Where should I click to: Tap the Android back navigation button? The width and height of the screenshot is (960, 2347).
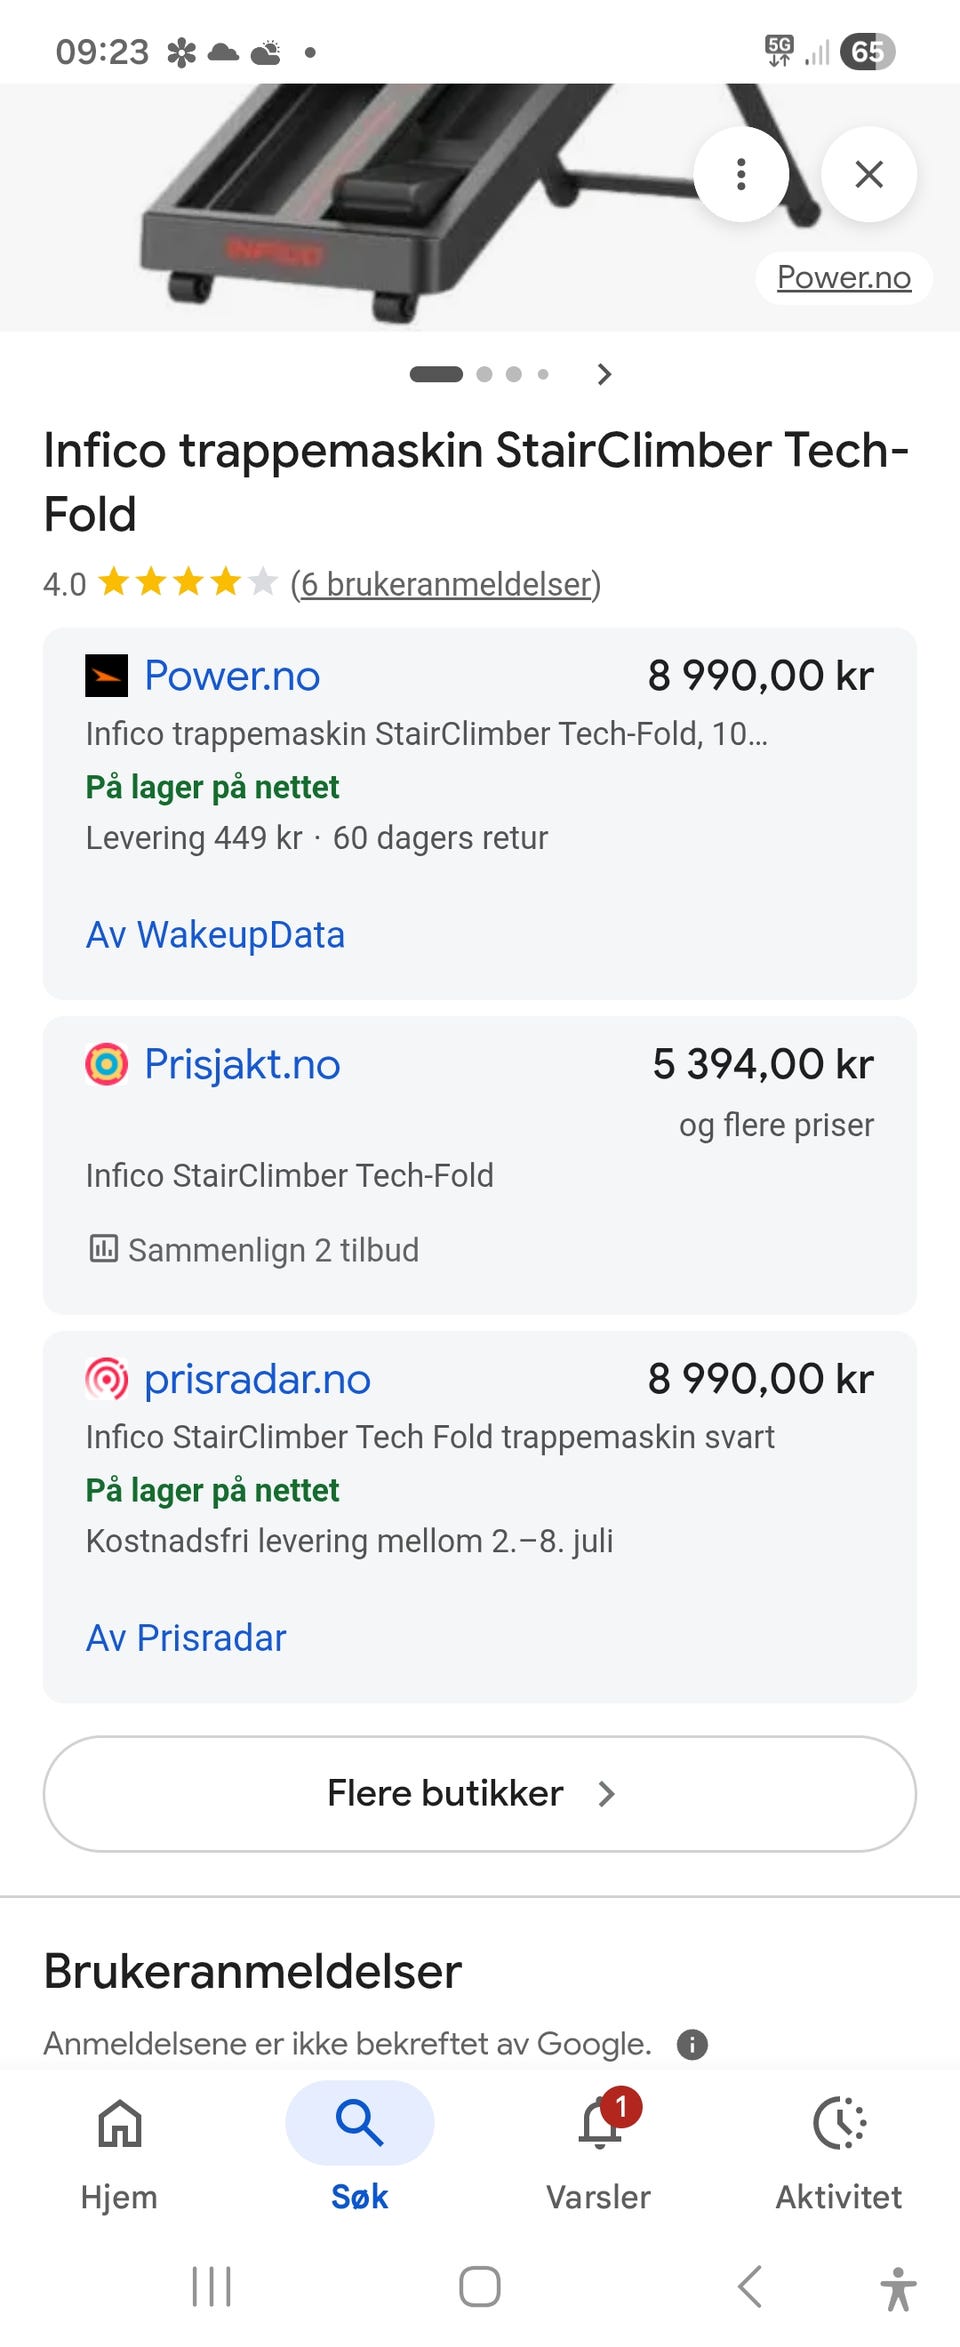point(750,2286)
